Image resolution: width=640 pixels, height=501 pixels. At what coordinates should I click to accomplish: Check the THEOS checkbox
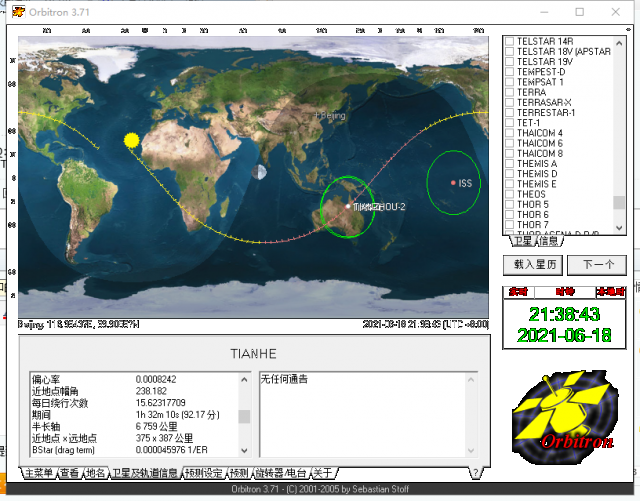(x=509, y=194)
